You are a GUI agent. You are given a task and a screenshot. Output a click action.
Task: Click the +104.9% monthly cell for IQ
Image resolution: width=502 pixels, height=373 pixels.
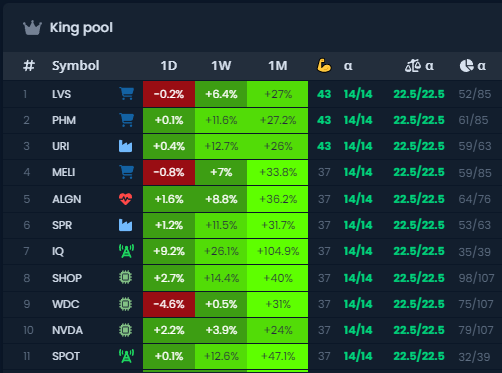point(278,251)
